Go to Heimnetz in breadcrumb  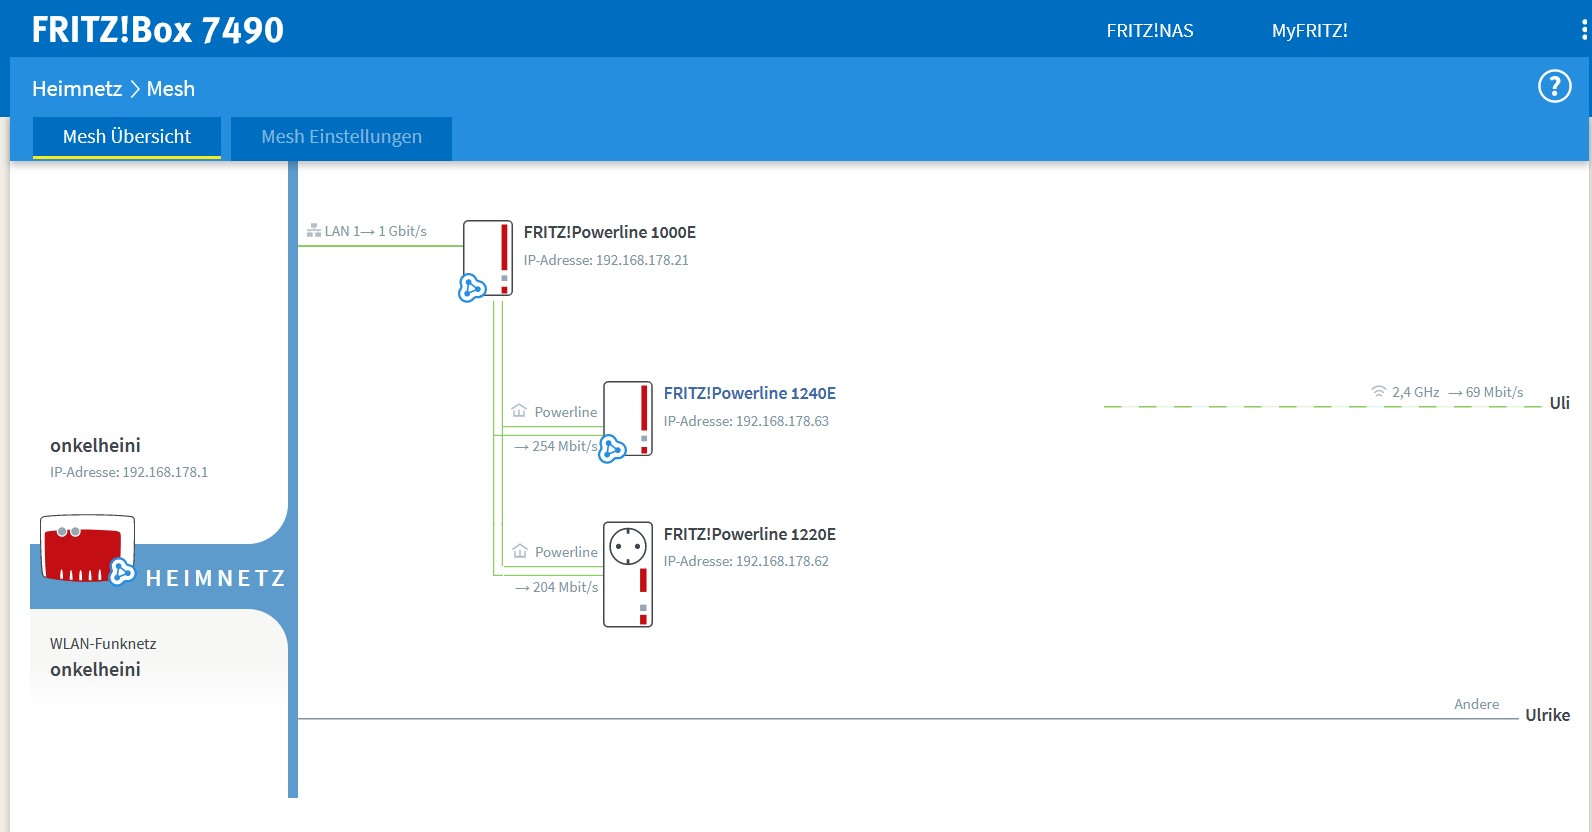click(x=77, y=89)
